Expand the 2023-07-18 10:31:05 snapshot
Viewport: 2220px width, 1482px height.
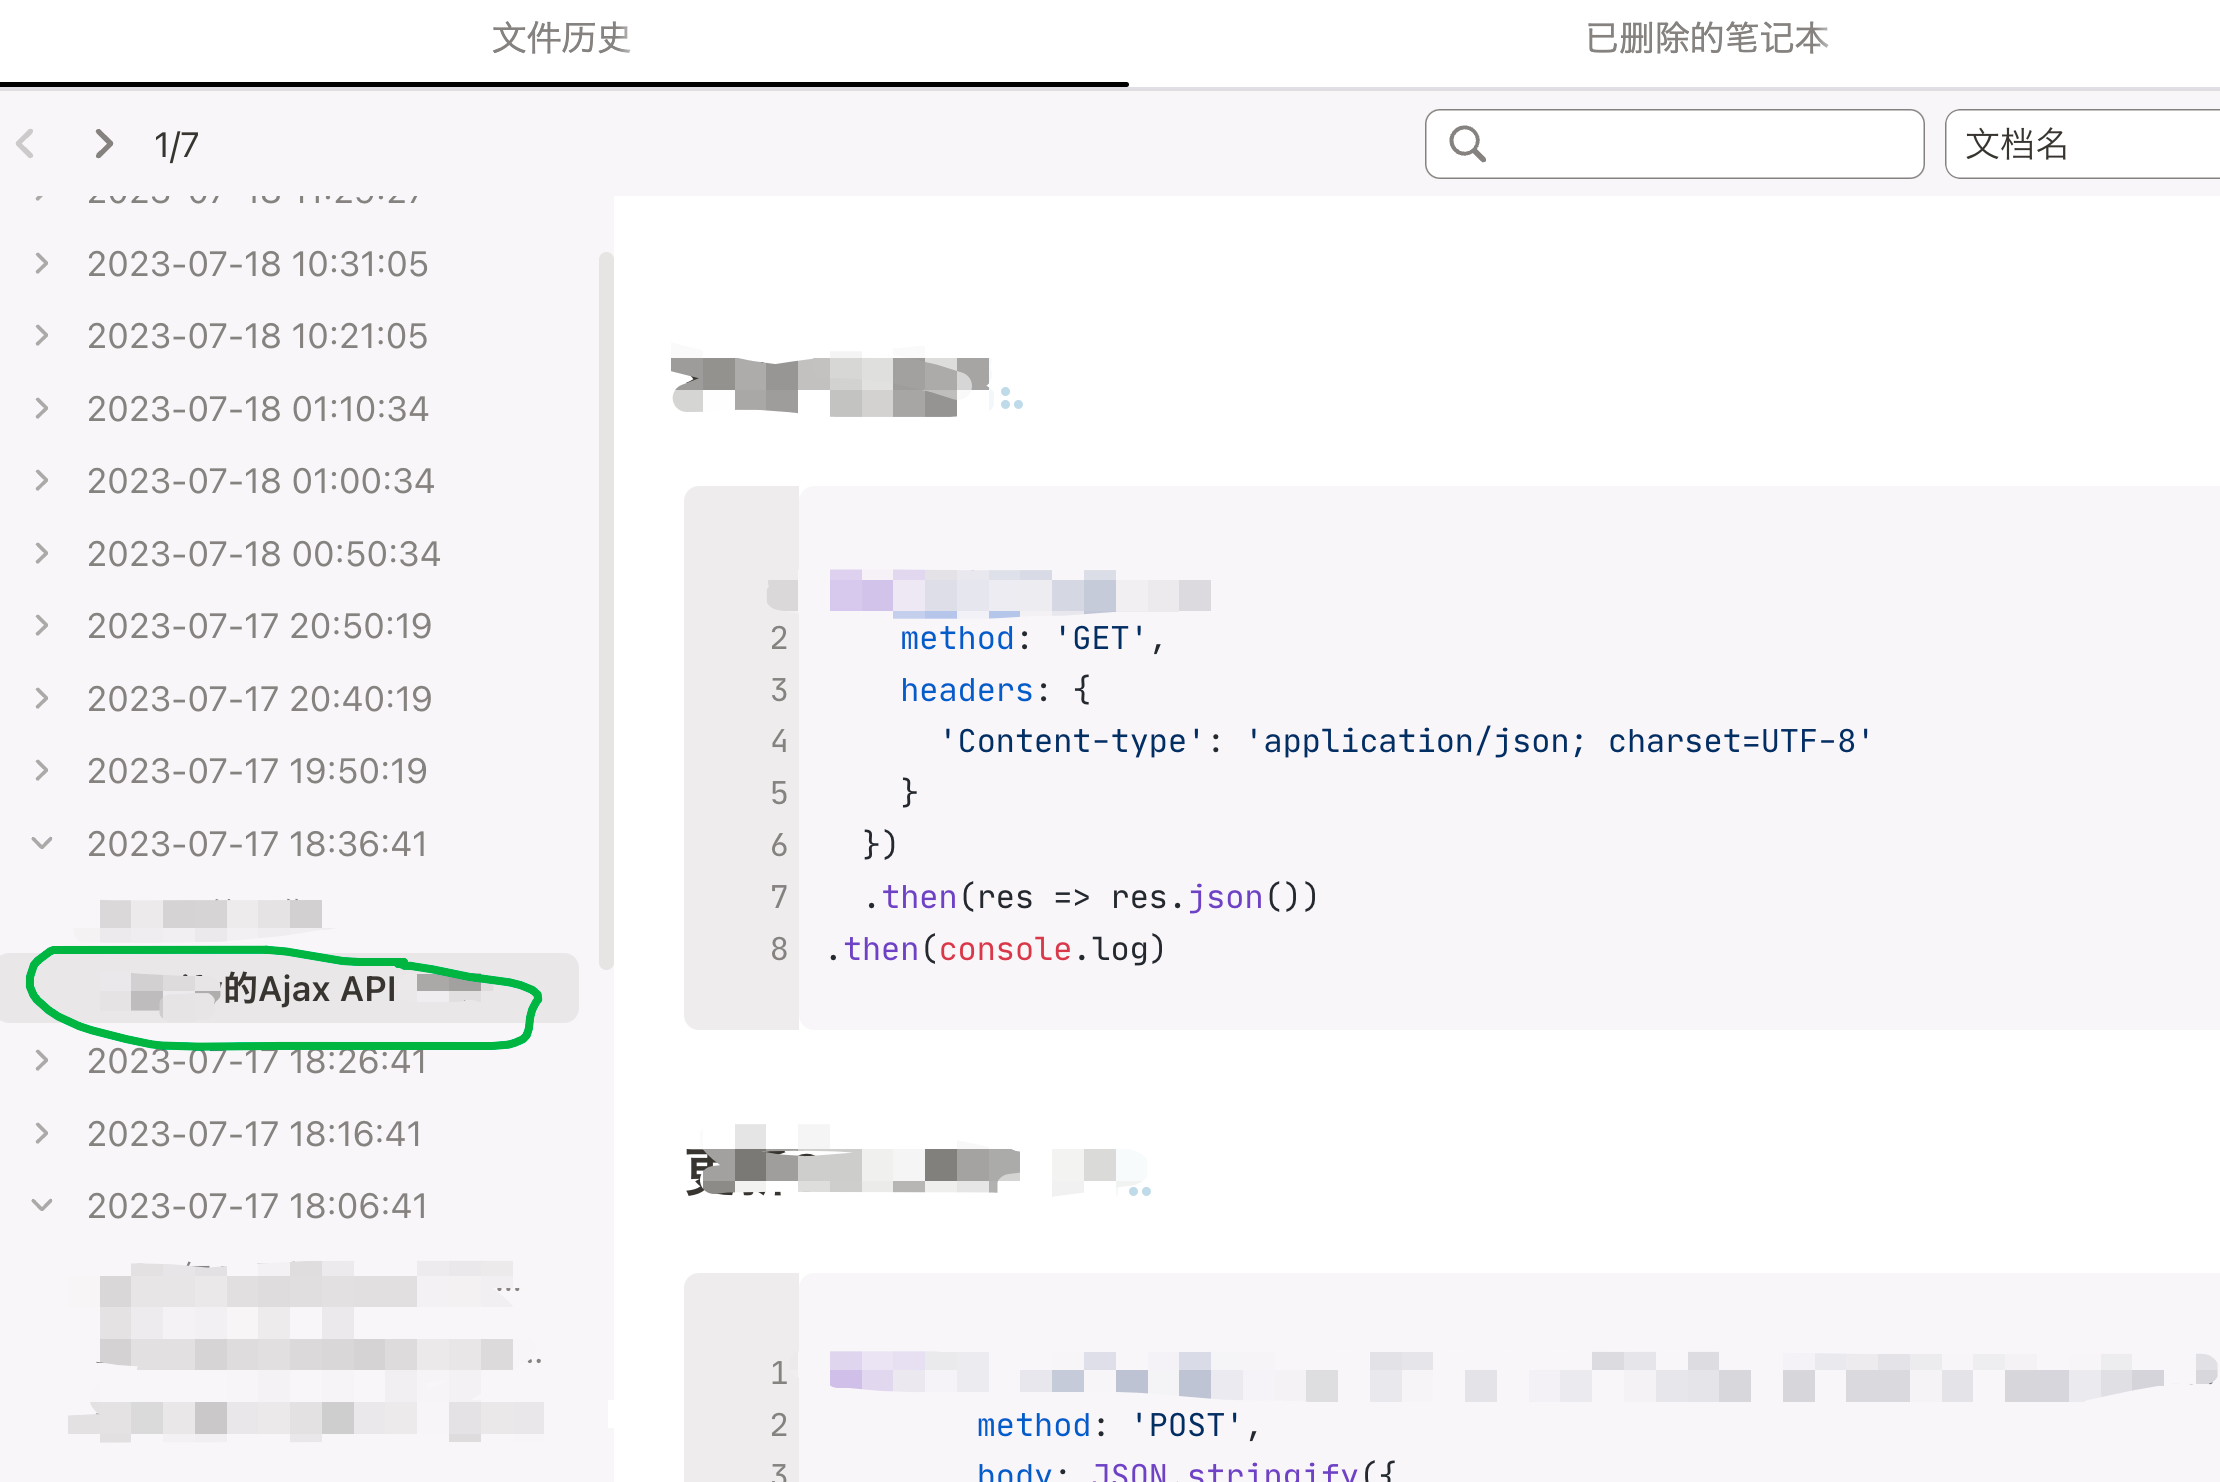tap(42, 264)
